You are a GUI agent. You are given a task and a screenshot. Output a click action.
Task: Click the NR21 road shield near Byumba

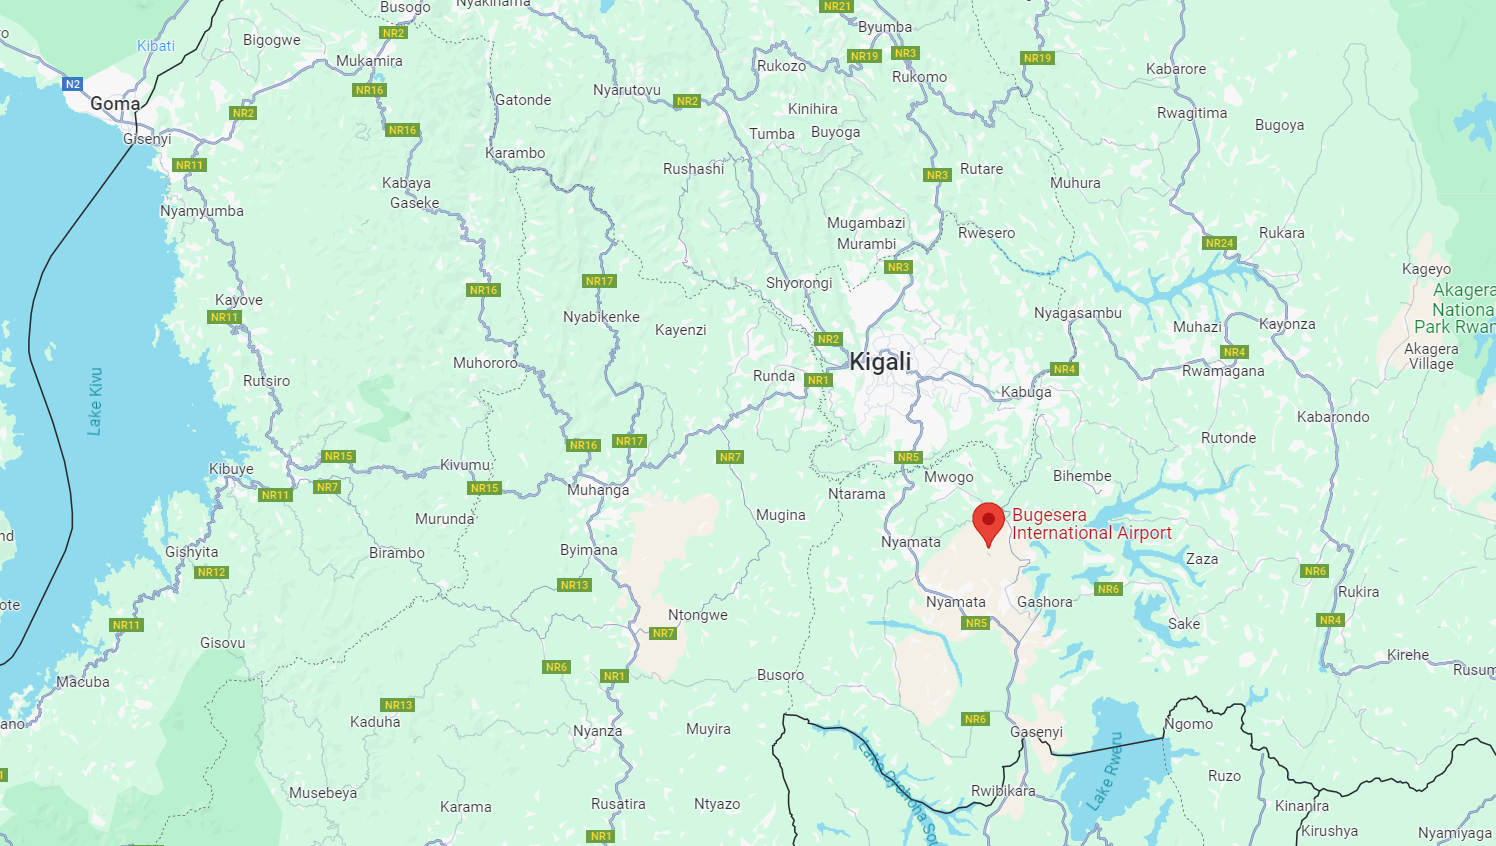837,6
